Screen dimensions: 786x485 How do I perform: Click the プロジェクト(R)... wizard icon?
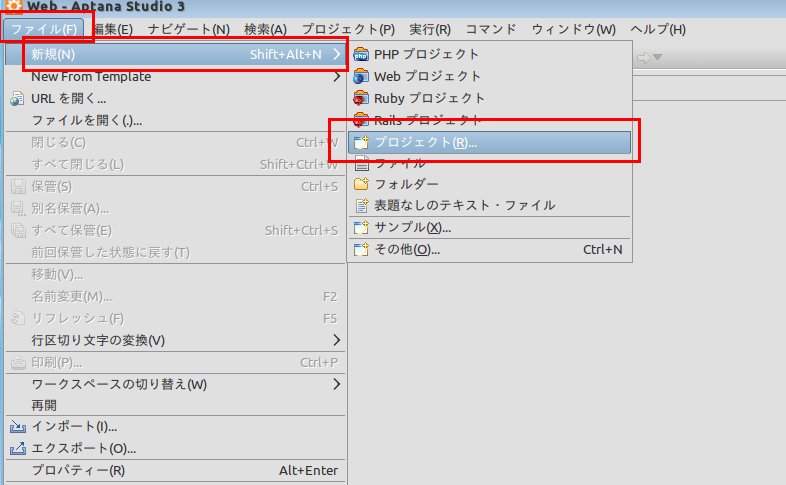point(361,142)
